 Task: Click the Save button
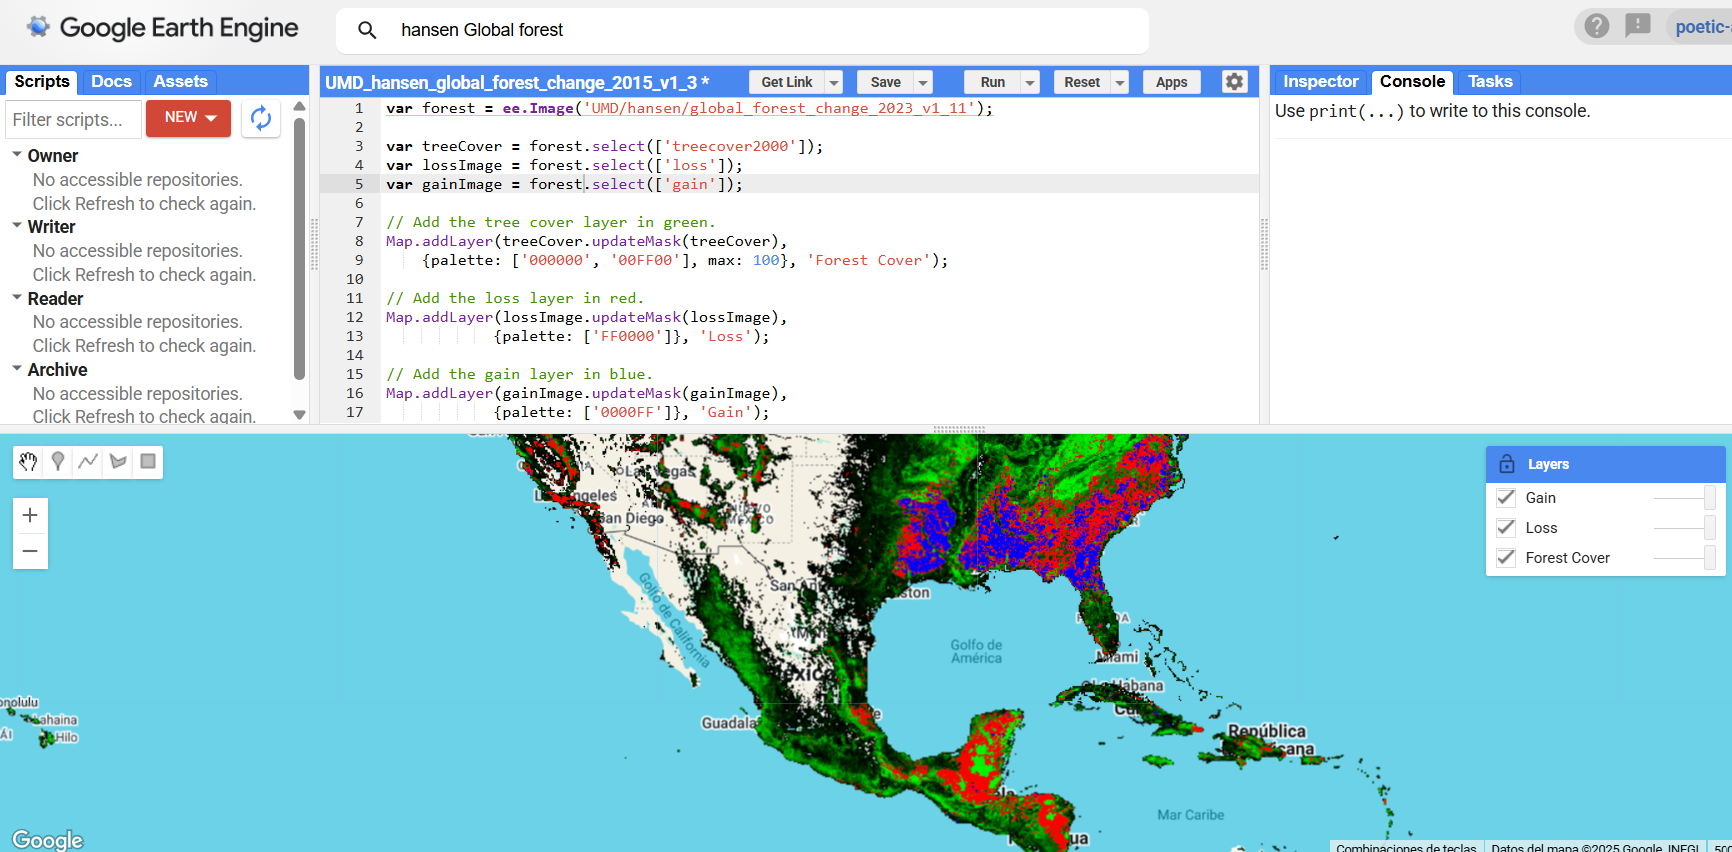coord(886,82)
